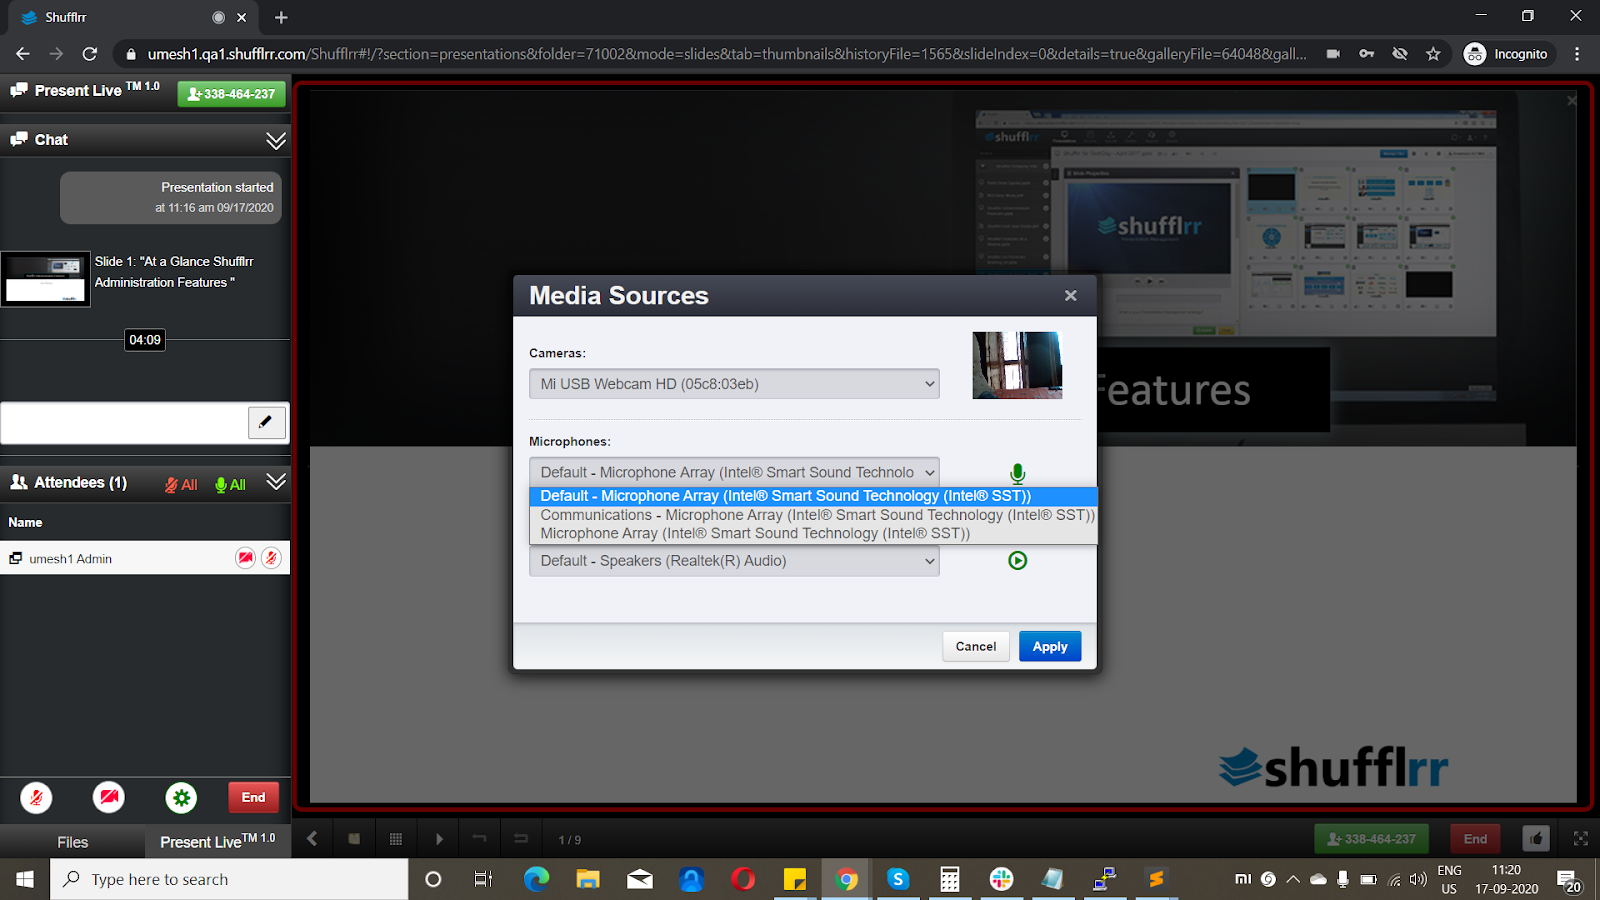The height and width of the screenshot is (900, 1600).
Task: Open Skype from the taskbar
Action: [898, 879]
